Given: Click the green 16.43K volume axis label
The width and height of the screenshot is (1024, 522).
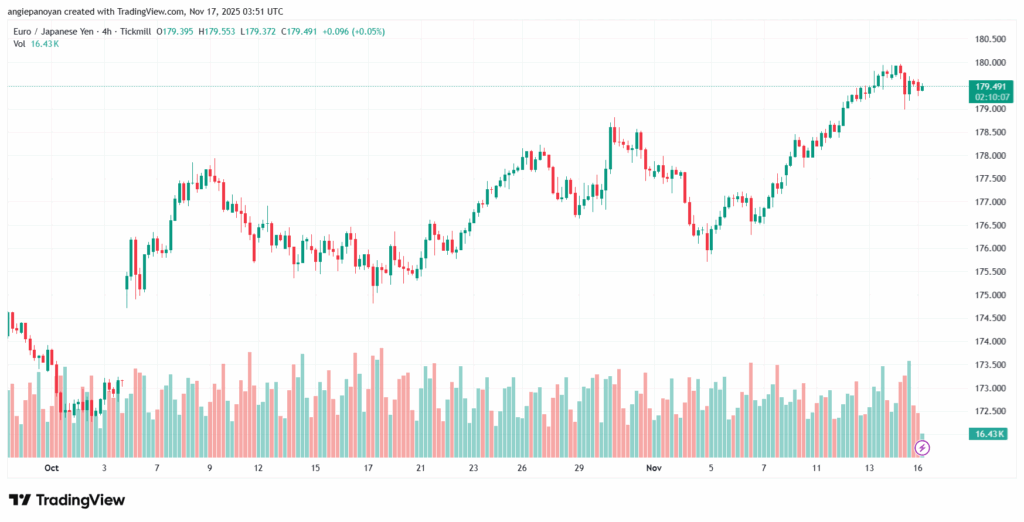Looking at the screenshot, I should (987, 433).
